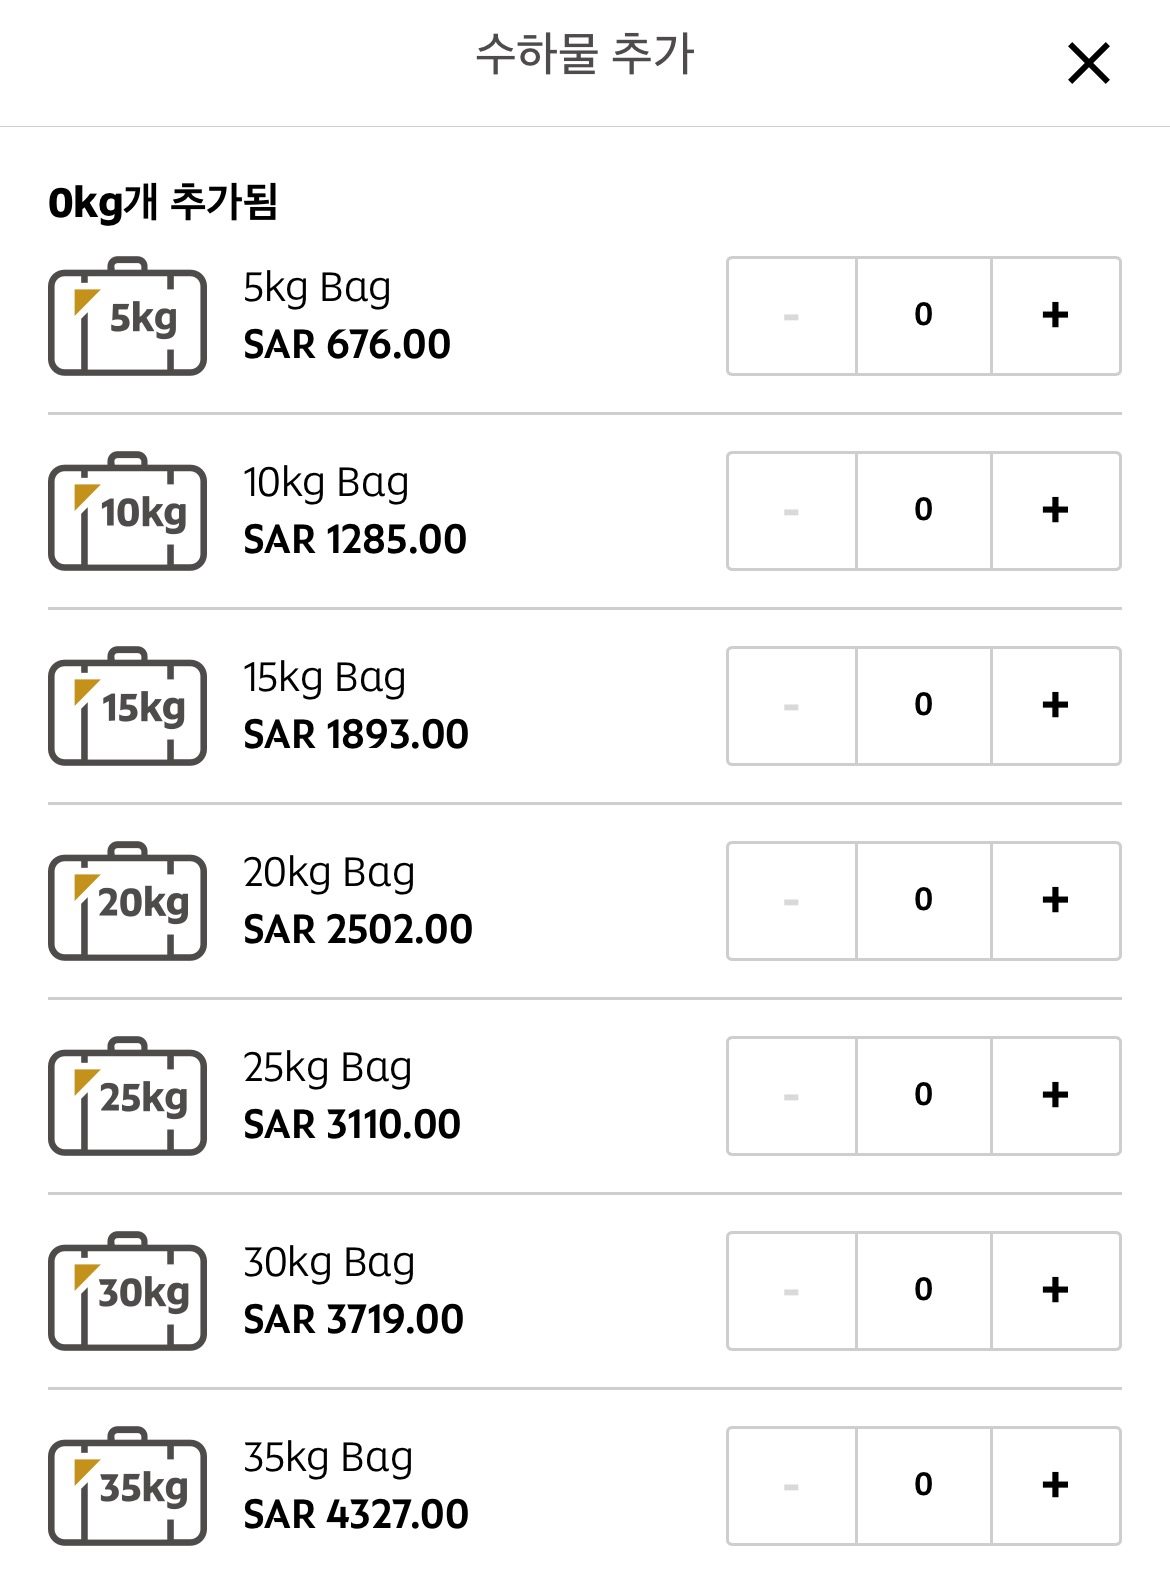Add one 30kg Bag

coord(1056,1291)
